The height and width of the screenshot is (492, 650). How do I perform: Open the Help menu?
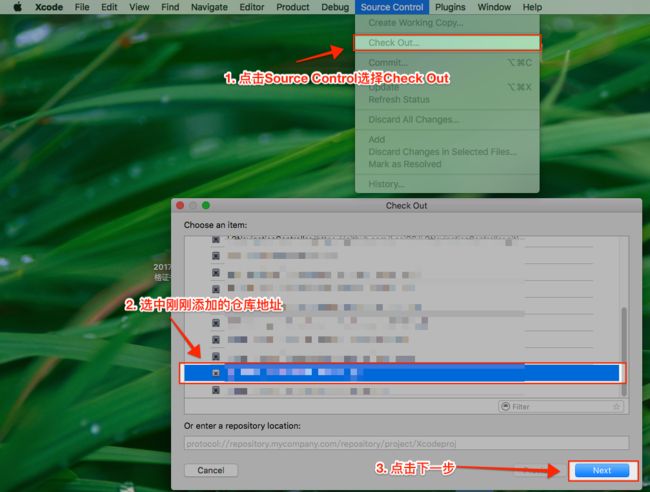532,7
